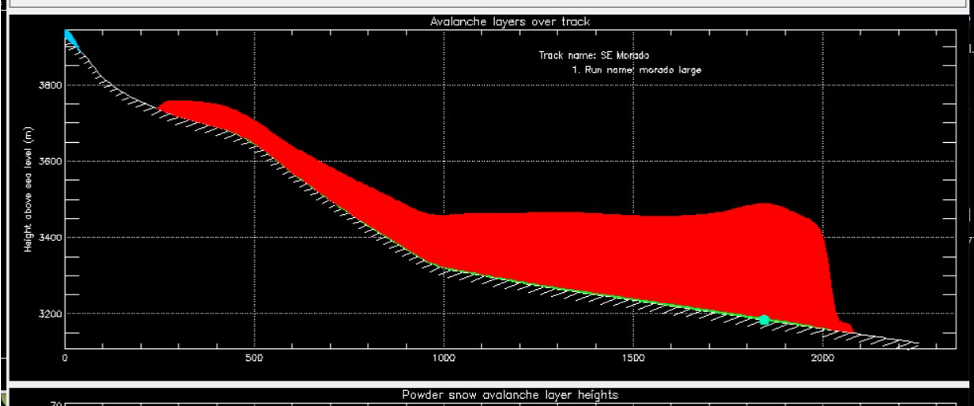Click the 'Height above sea level (m)' axis label
Viewport: 974px width, 406px height.
(32, 196)
